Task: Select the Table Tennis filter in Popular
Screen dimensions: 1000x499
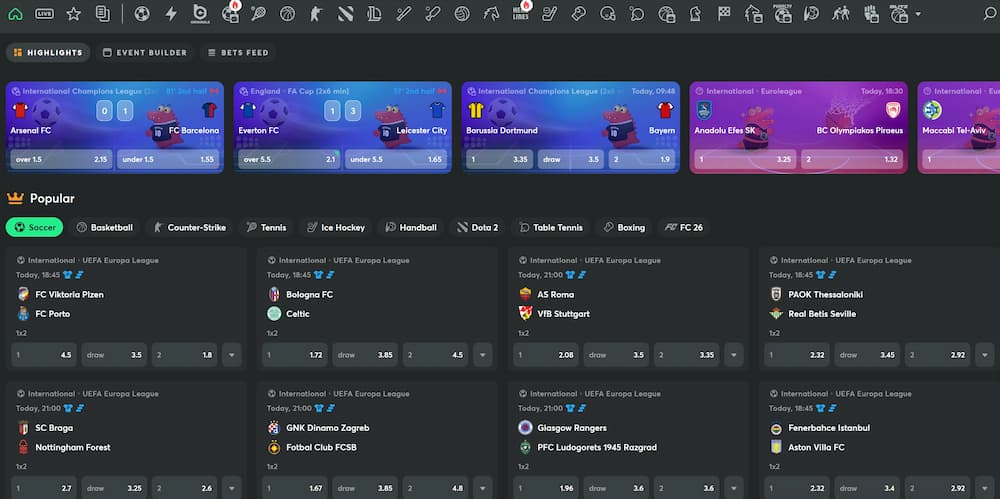Action: (x=551, y=227)
